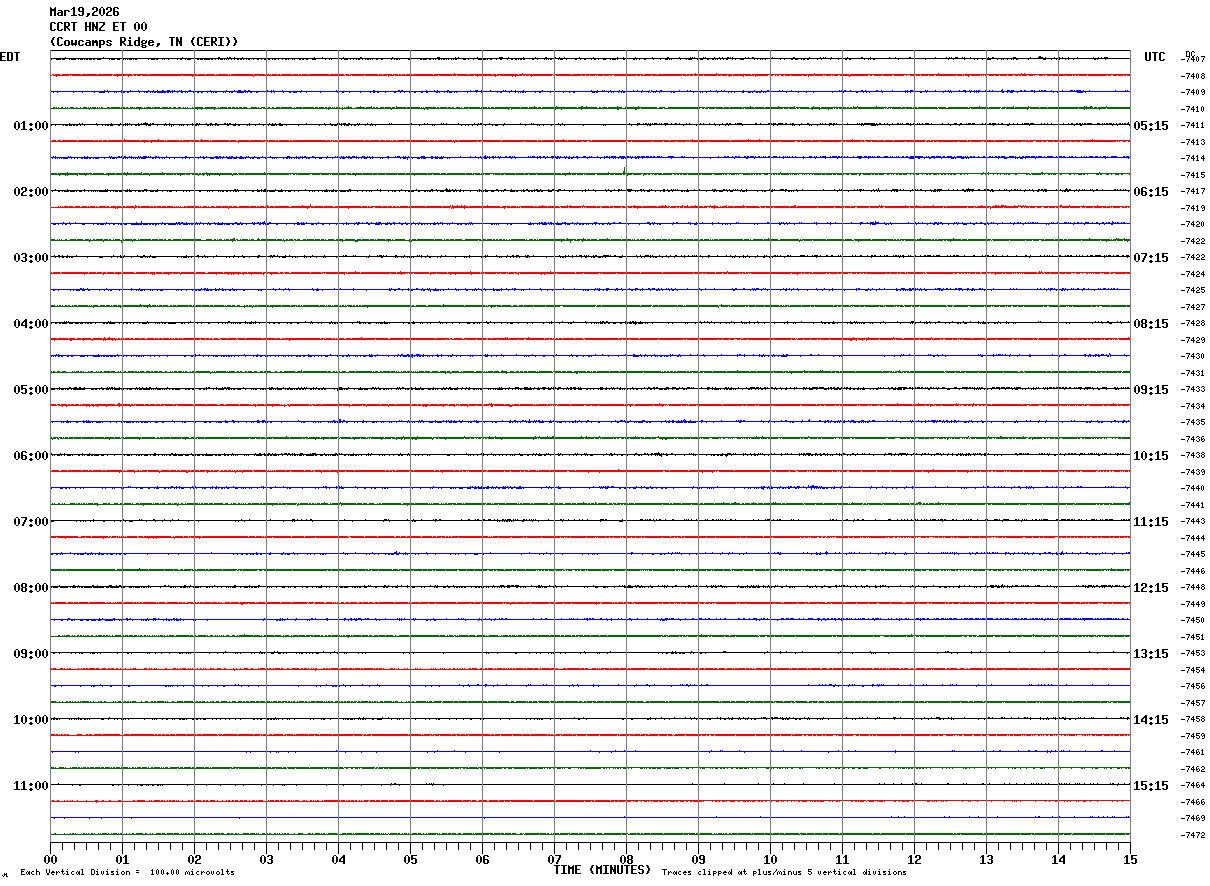
Task: Click the '11:00' EDT time label
Action: pos(31,786)
